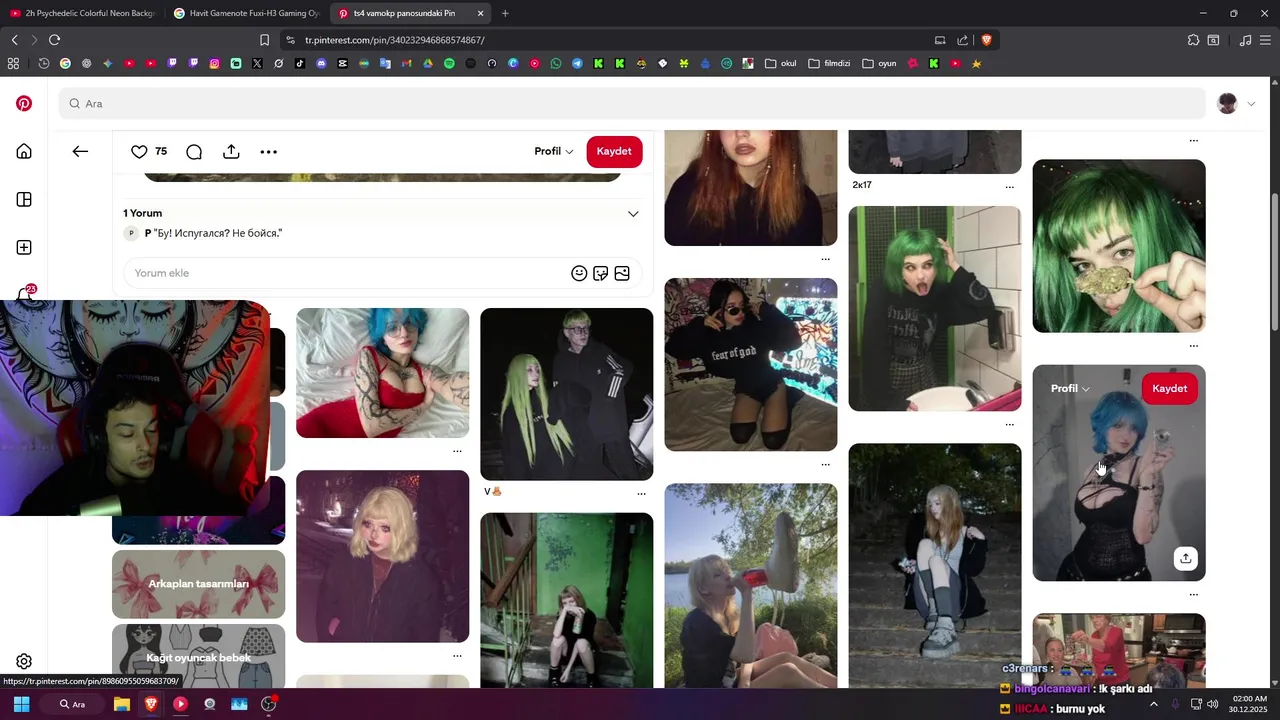Open Telegram bookmark icon

[577, 63]
